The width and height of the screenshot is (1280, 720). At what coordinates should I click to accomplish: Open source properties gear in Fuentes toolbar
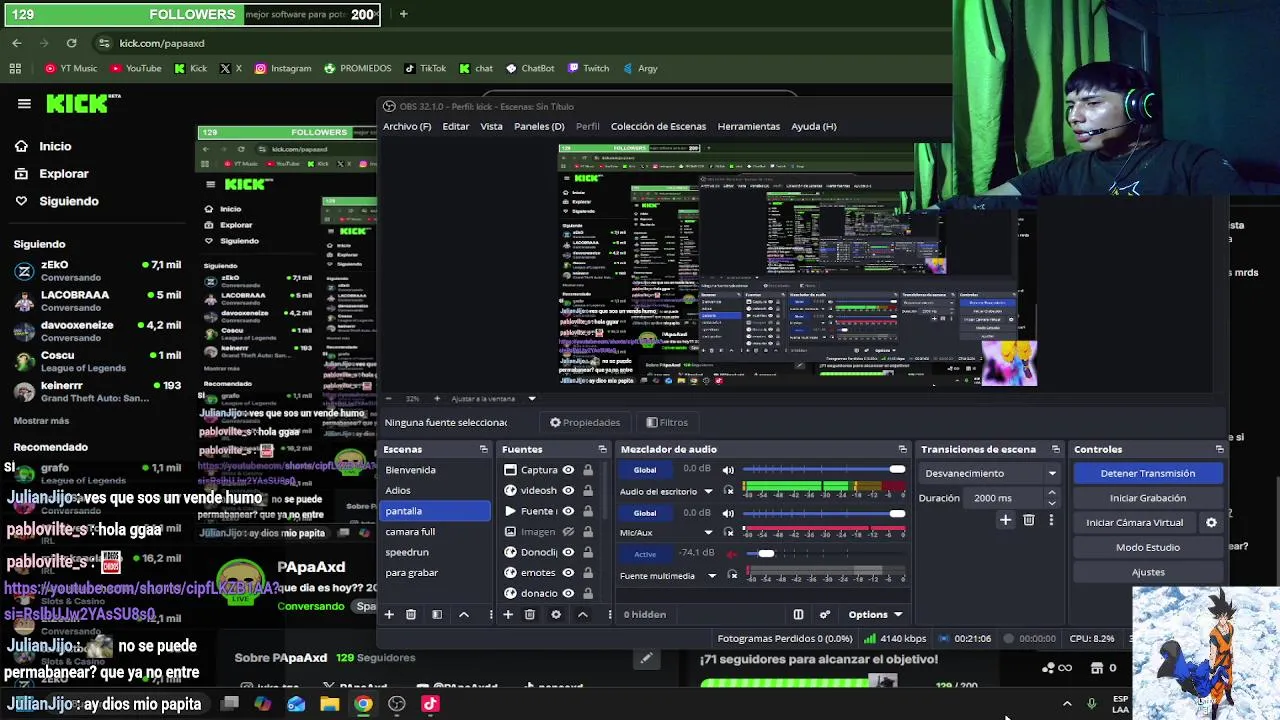coord(556,614)
